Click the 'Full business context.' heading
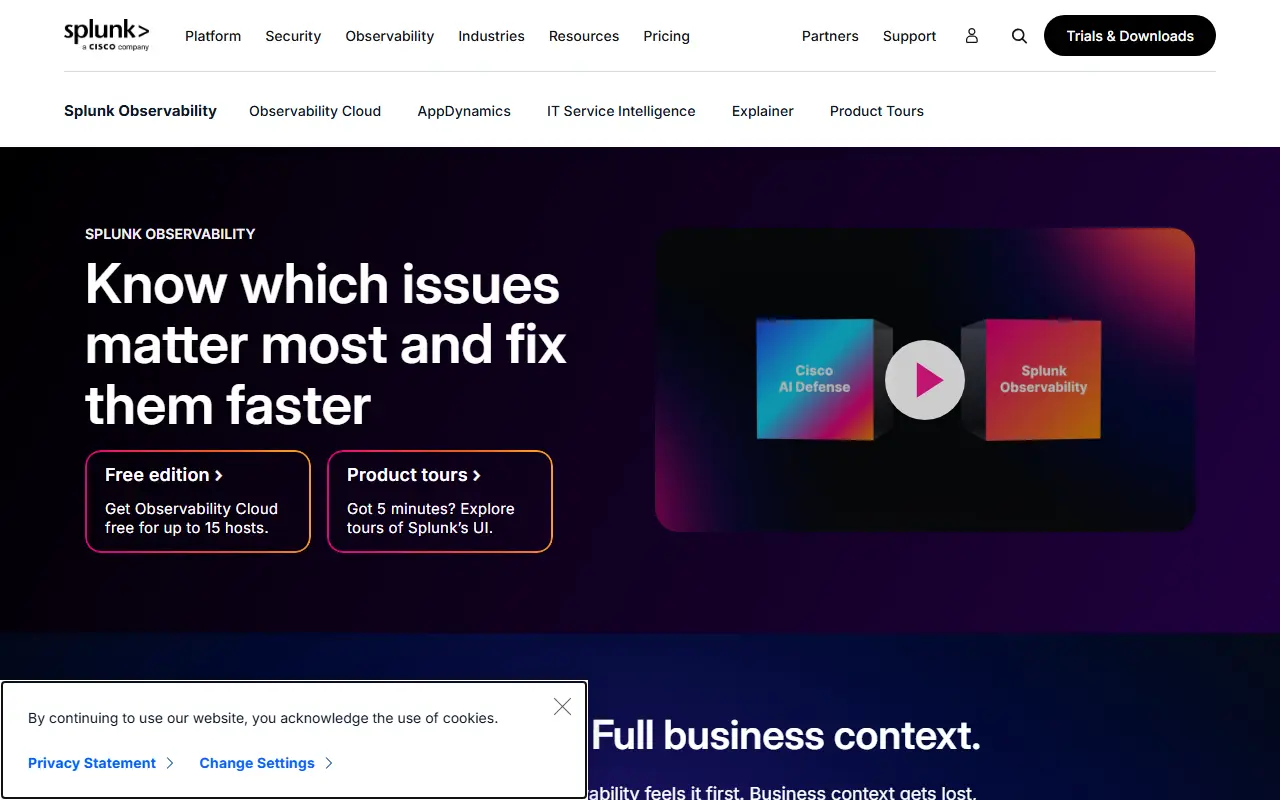This screenshot has width=1280, height=800. tap(786, 735)
